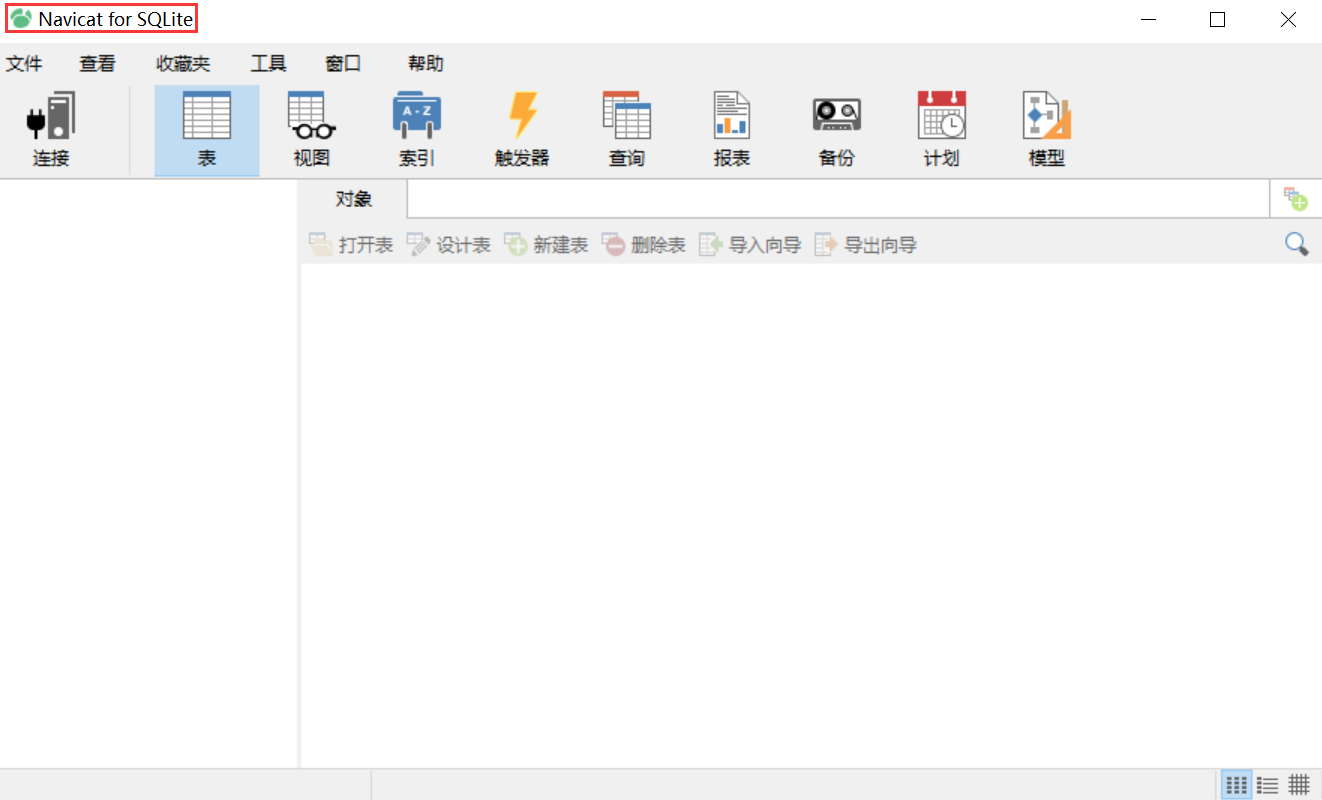Screen dimensions: 1322x800
Task: Toggle large icons view in status bar
Action: point(1236,784)
